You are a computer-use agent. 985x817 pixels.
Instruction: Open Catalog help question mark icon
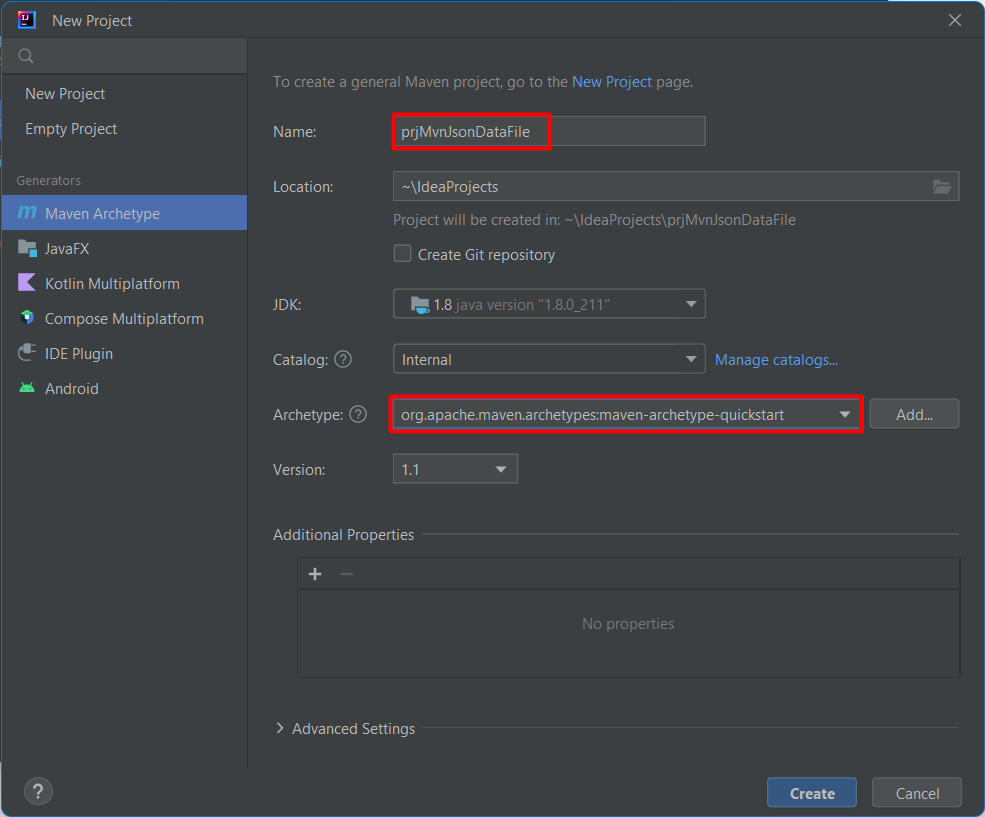(343, 359)
